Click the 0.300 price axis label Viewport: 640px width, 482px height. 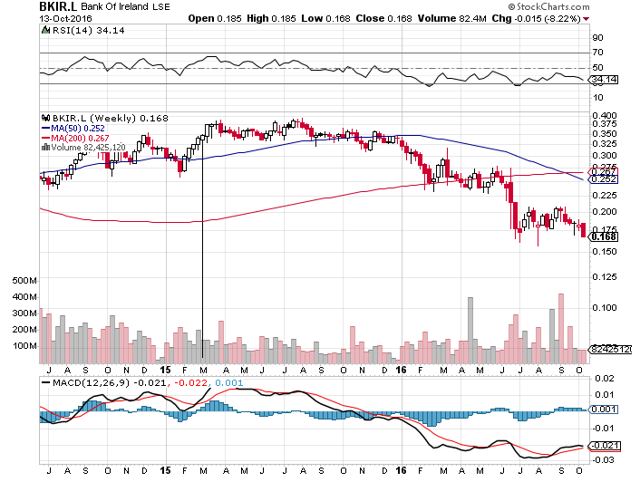pyautogui.click(x=604, y=156)
